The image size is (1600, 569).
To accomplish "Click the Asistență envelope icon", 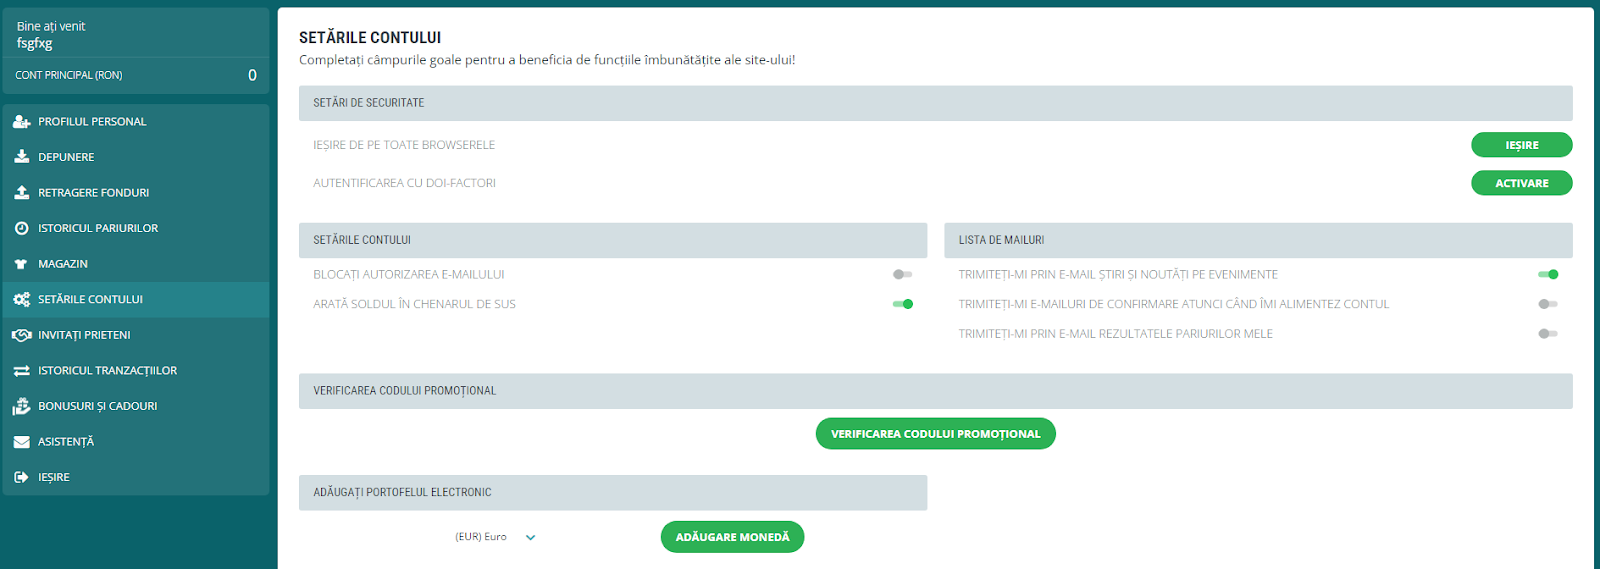I will 21,442.
